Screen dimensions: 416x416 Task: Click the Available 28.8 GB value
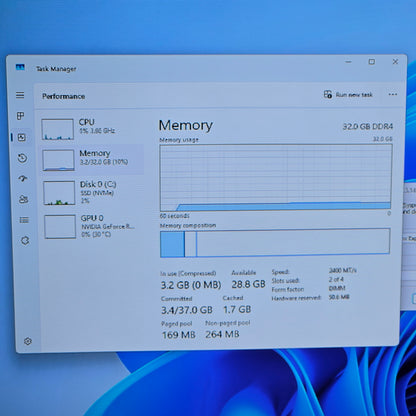(x=248, y=284)
